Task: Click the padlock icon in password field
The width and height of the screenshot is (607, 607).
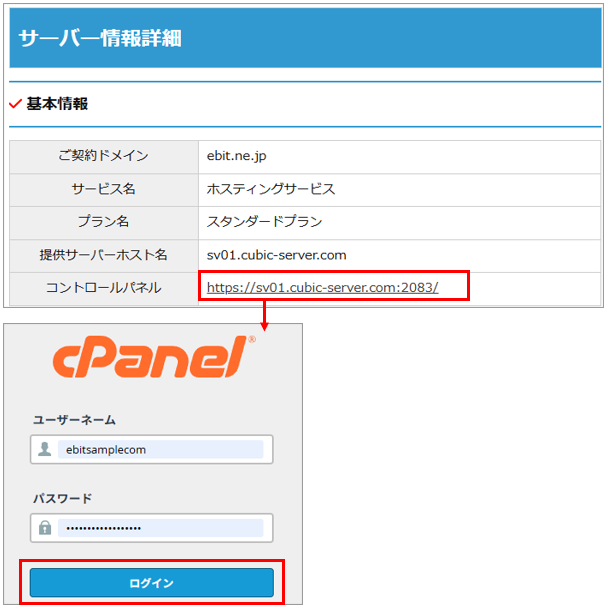Action: point(44,528)
